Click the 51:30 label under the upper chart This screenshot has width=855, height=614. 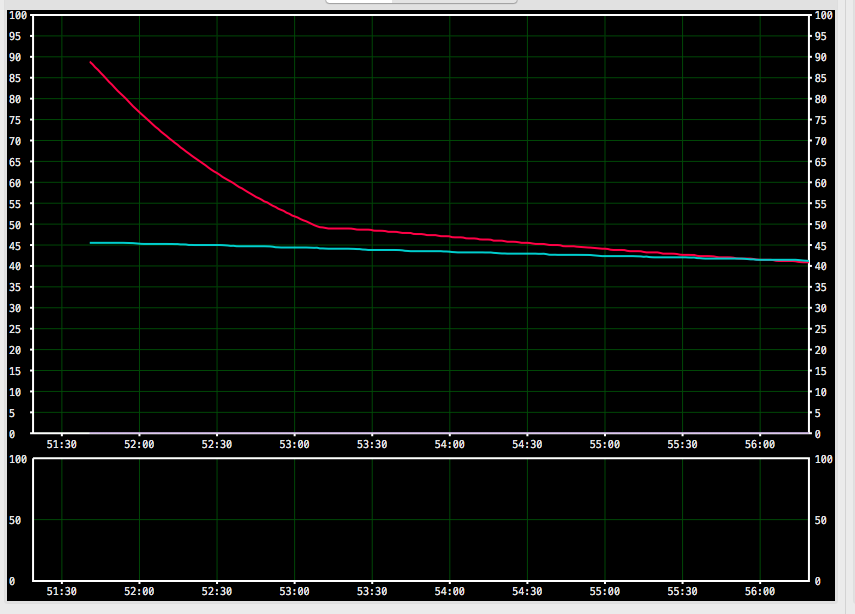(62, 444)
